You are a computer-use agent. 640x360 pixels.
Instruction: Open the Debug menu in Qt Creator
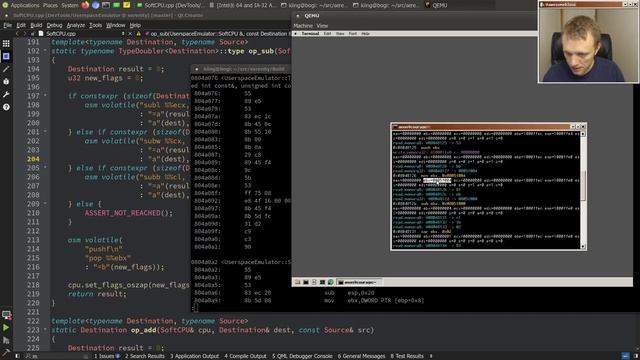pos(54,25)
